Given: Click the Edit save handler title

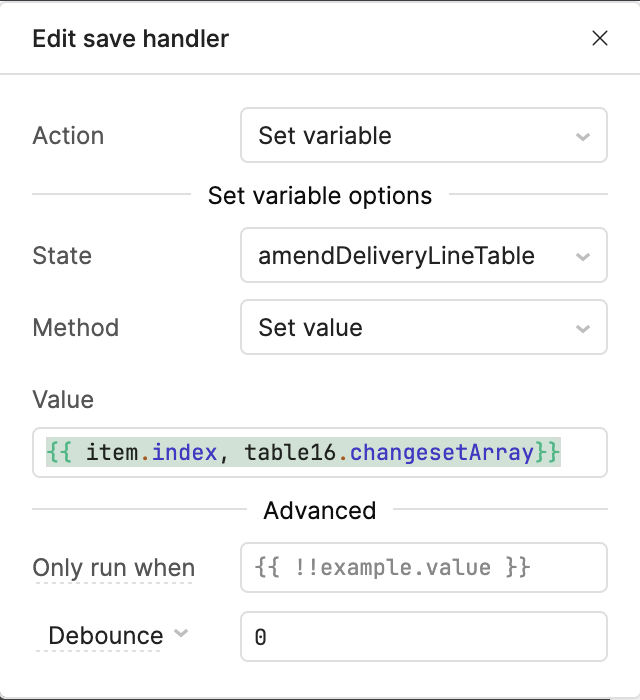Looking at the screenshot, I should tap(131, 39).
